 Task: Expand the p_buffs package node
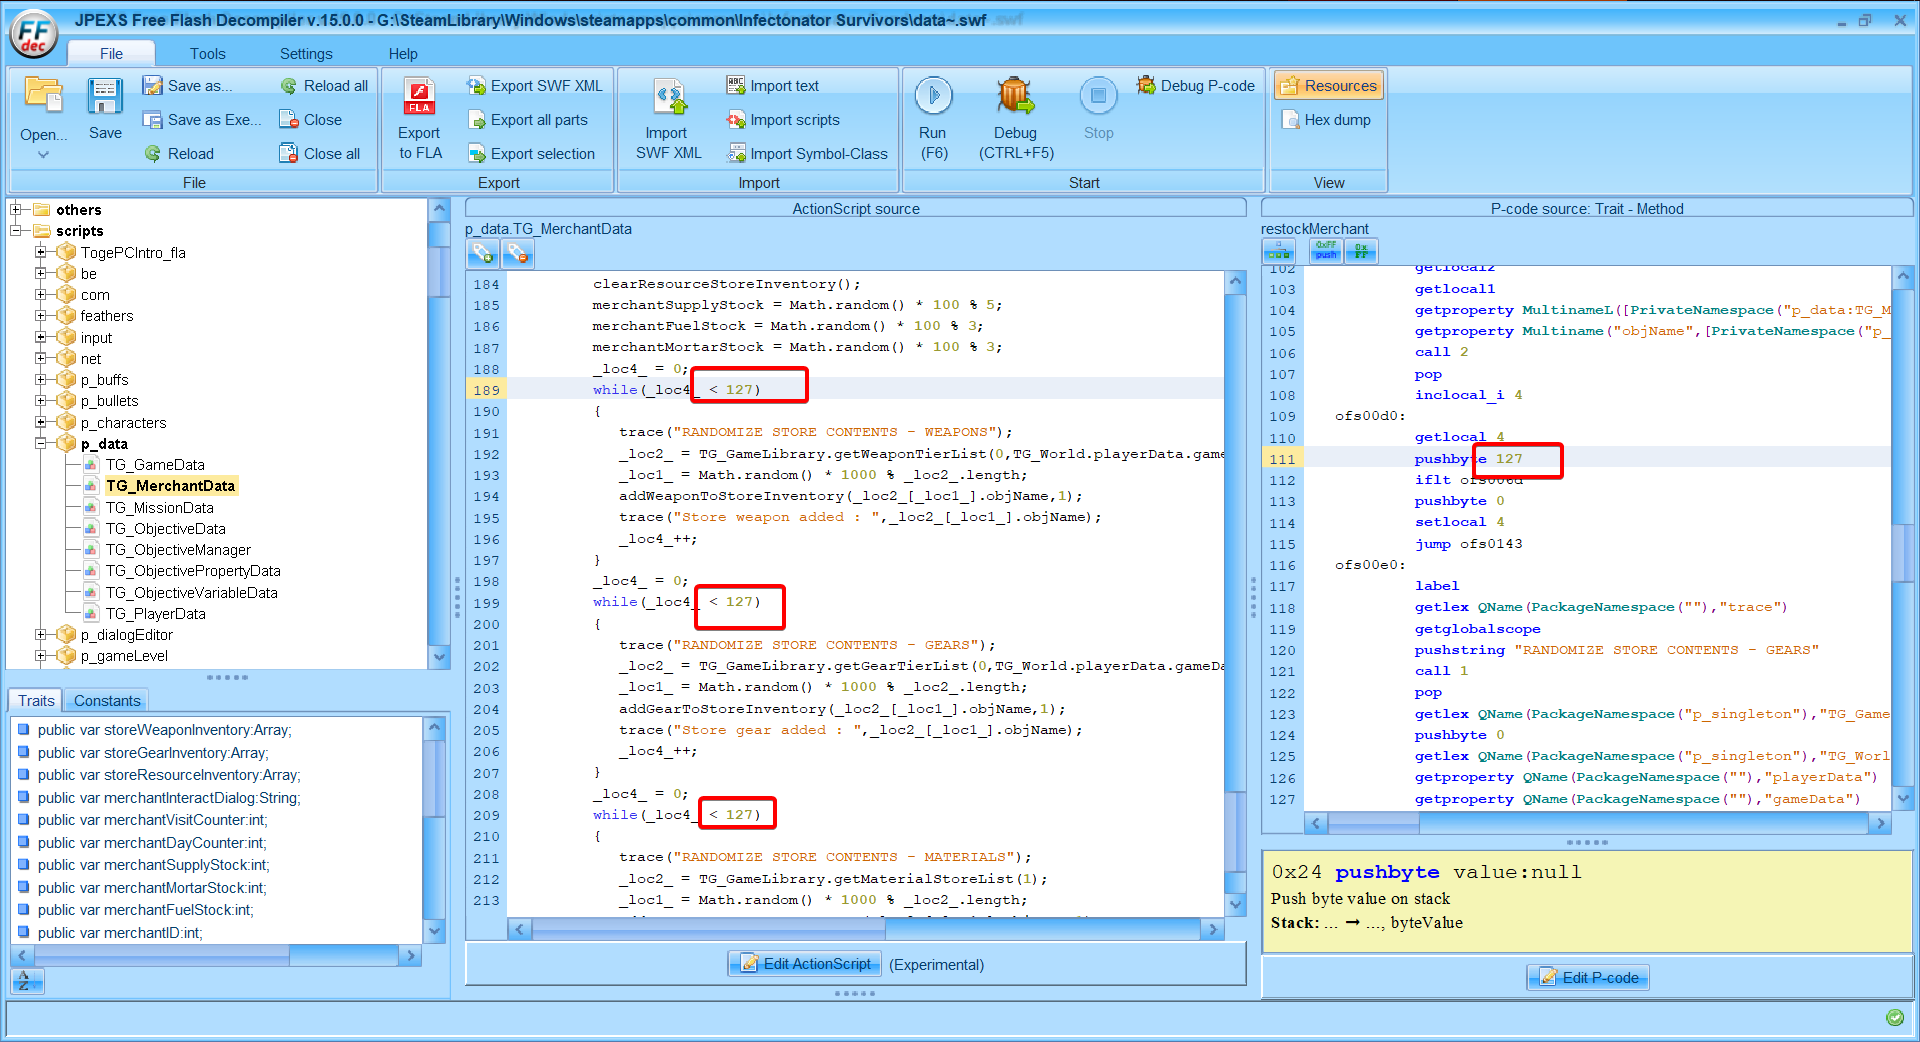(41, 380)
